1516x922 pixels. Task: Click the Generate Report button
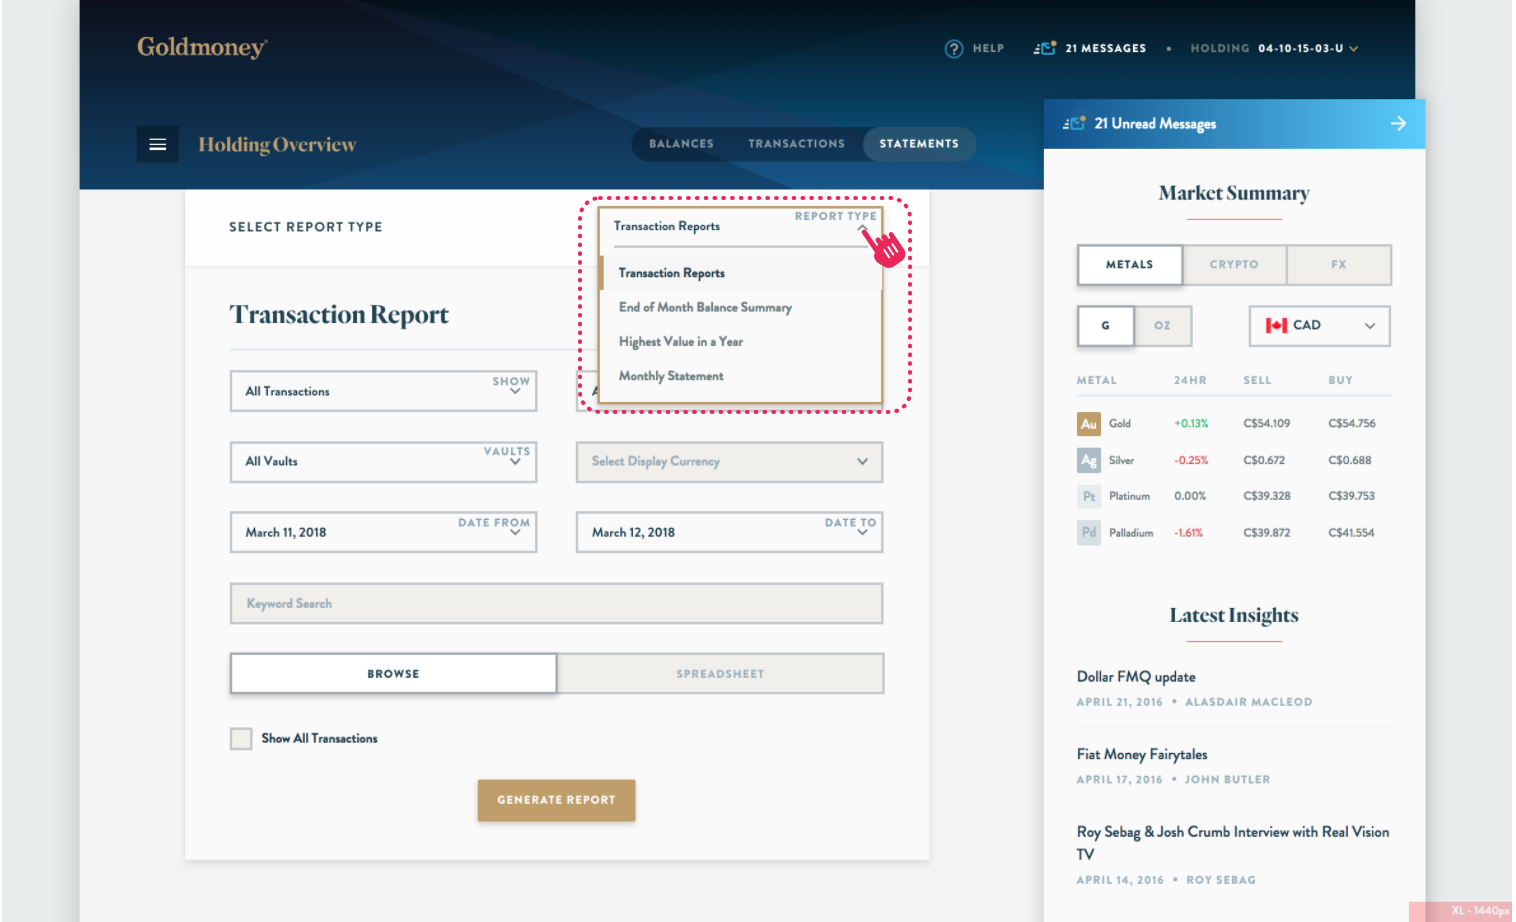[x=556, y=800]
